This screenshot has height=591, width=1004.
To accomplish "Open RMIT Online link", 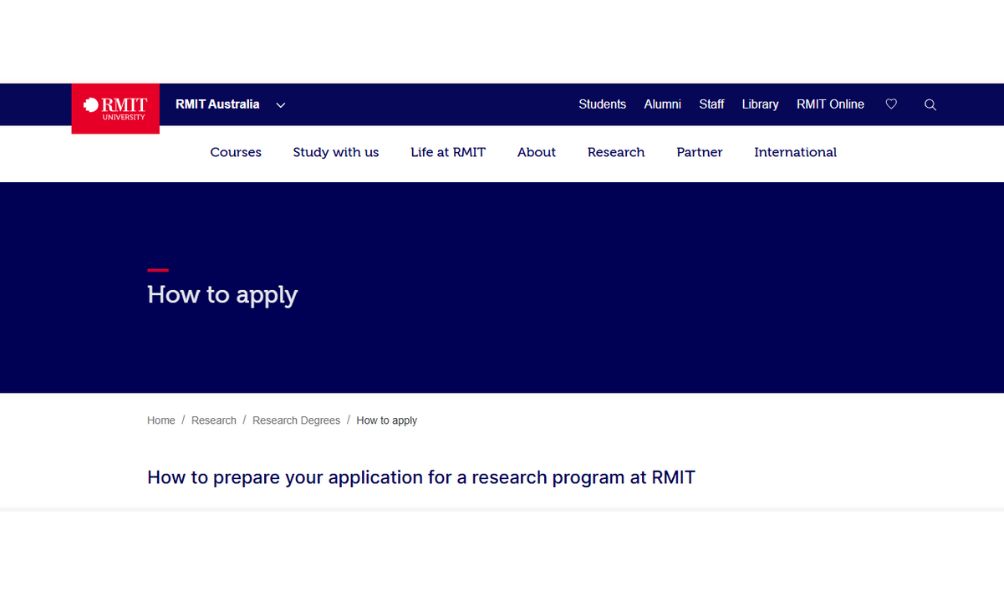I will [830, 104].
